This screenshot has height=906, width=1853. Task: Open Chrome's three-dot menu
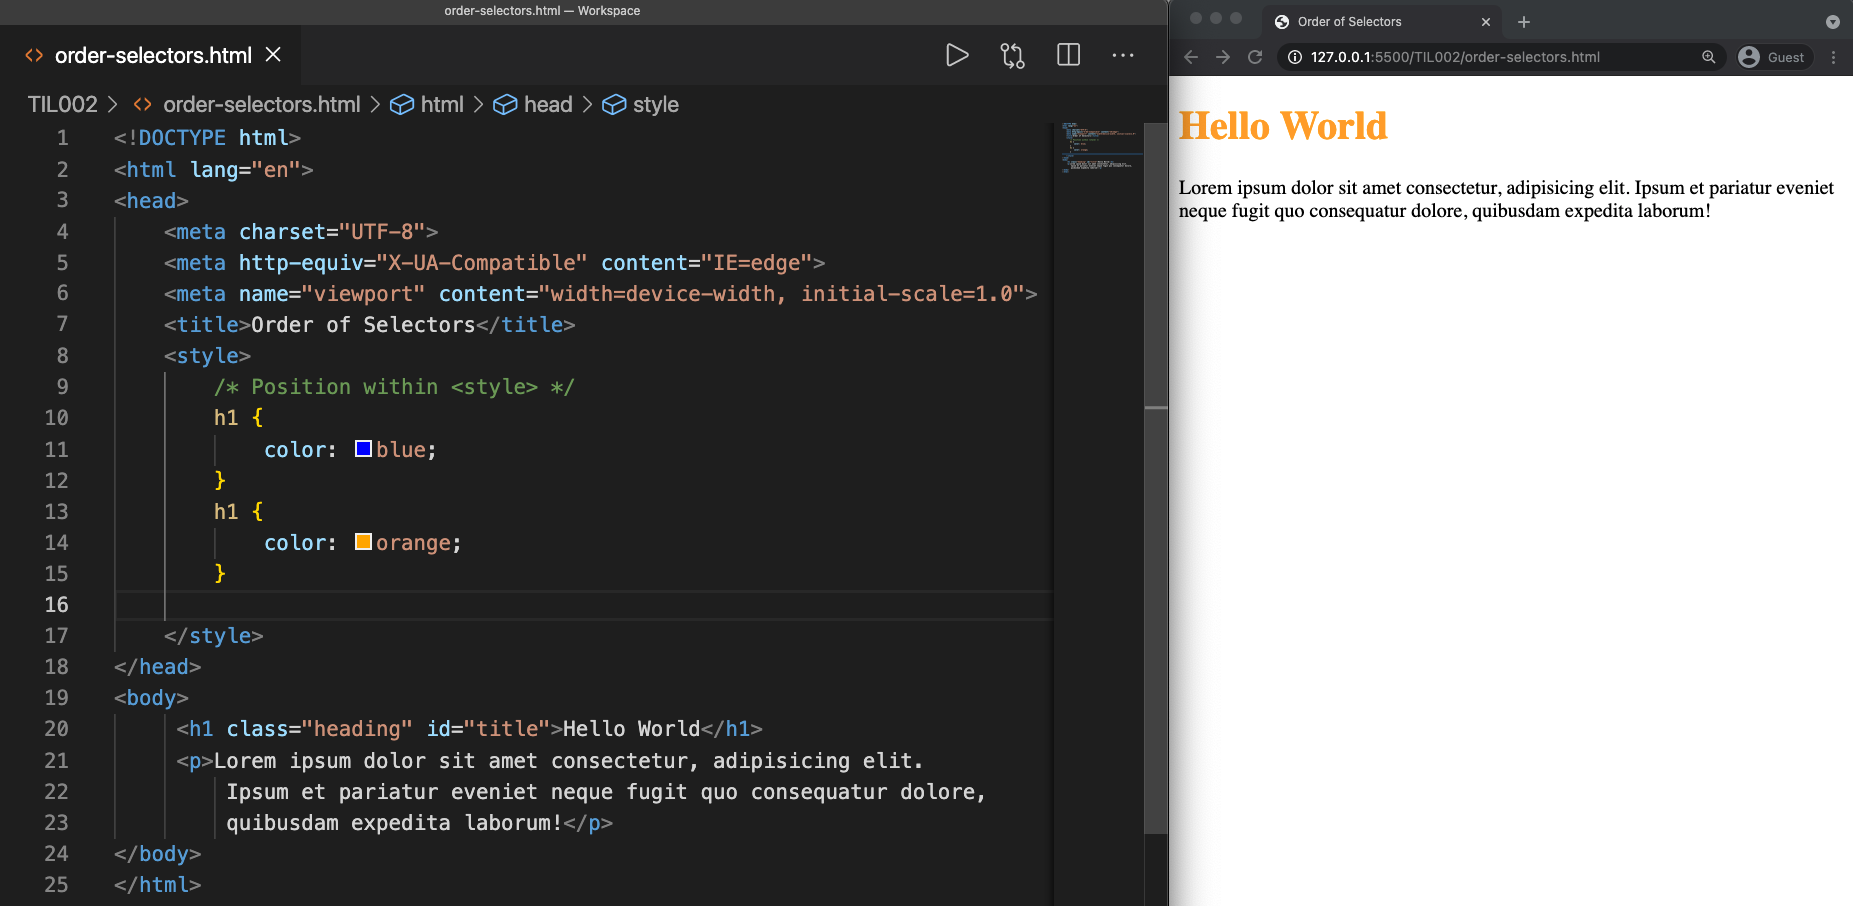tap(1833, 57)
